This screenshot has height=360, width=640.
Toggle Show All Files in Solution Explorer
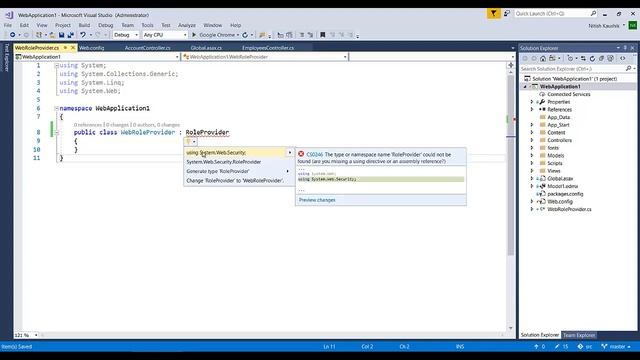coord(611,58)
